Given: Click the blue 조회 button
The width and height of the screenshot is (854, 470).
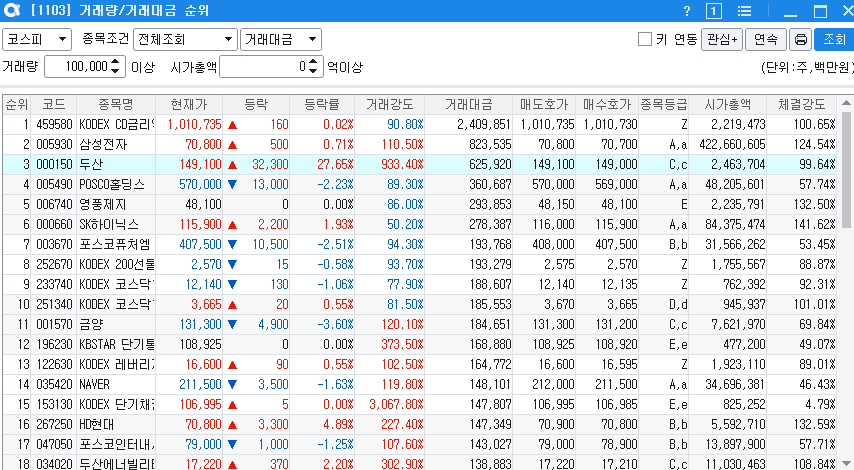Looking at the screenshot, I should click(x=834, y=39).
